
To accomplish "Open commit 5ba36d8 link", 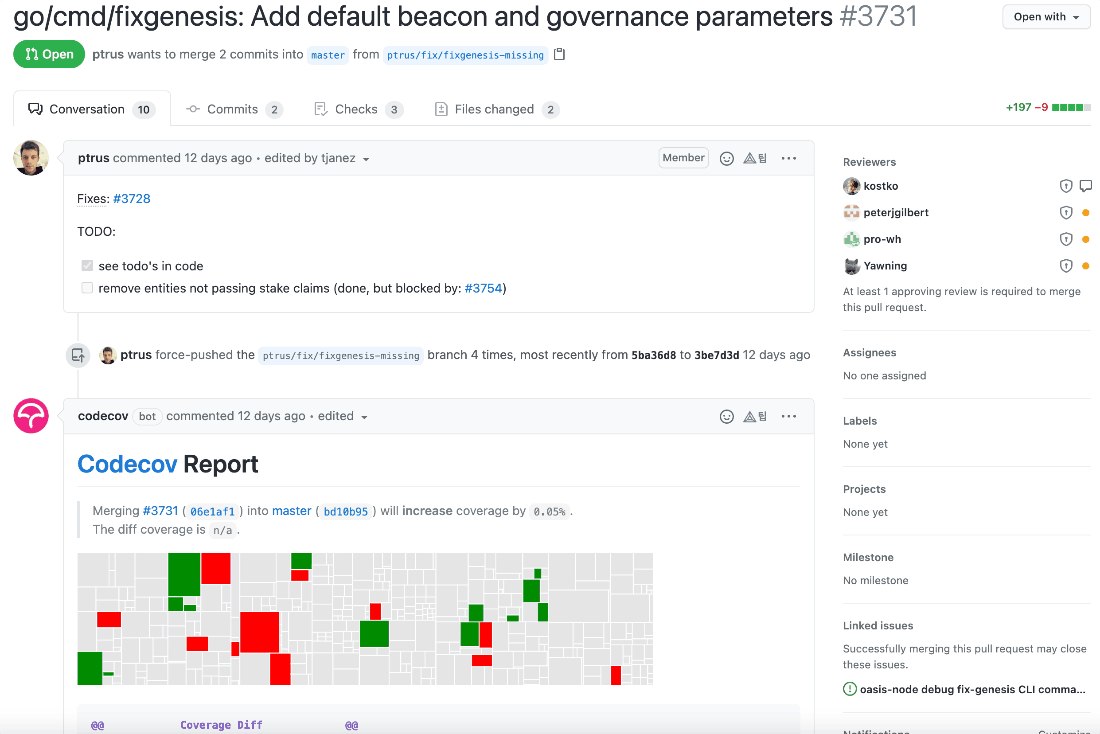I will (654, 355).
